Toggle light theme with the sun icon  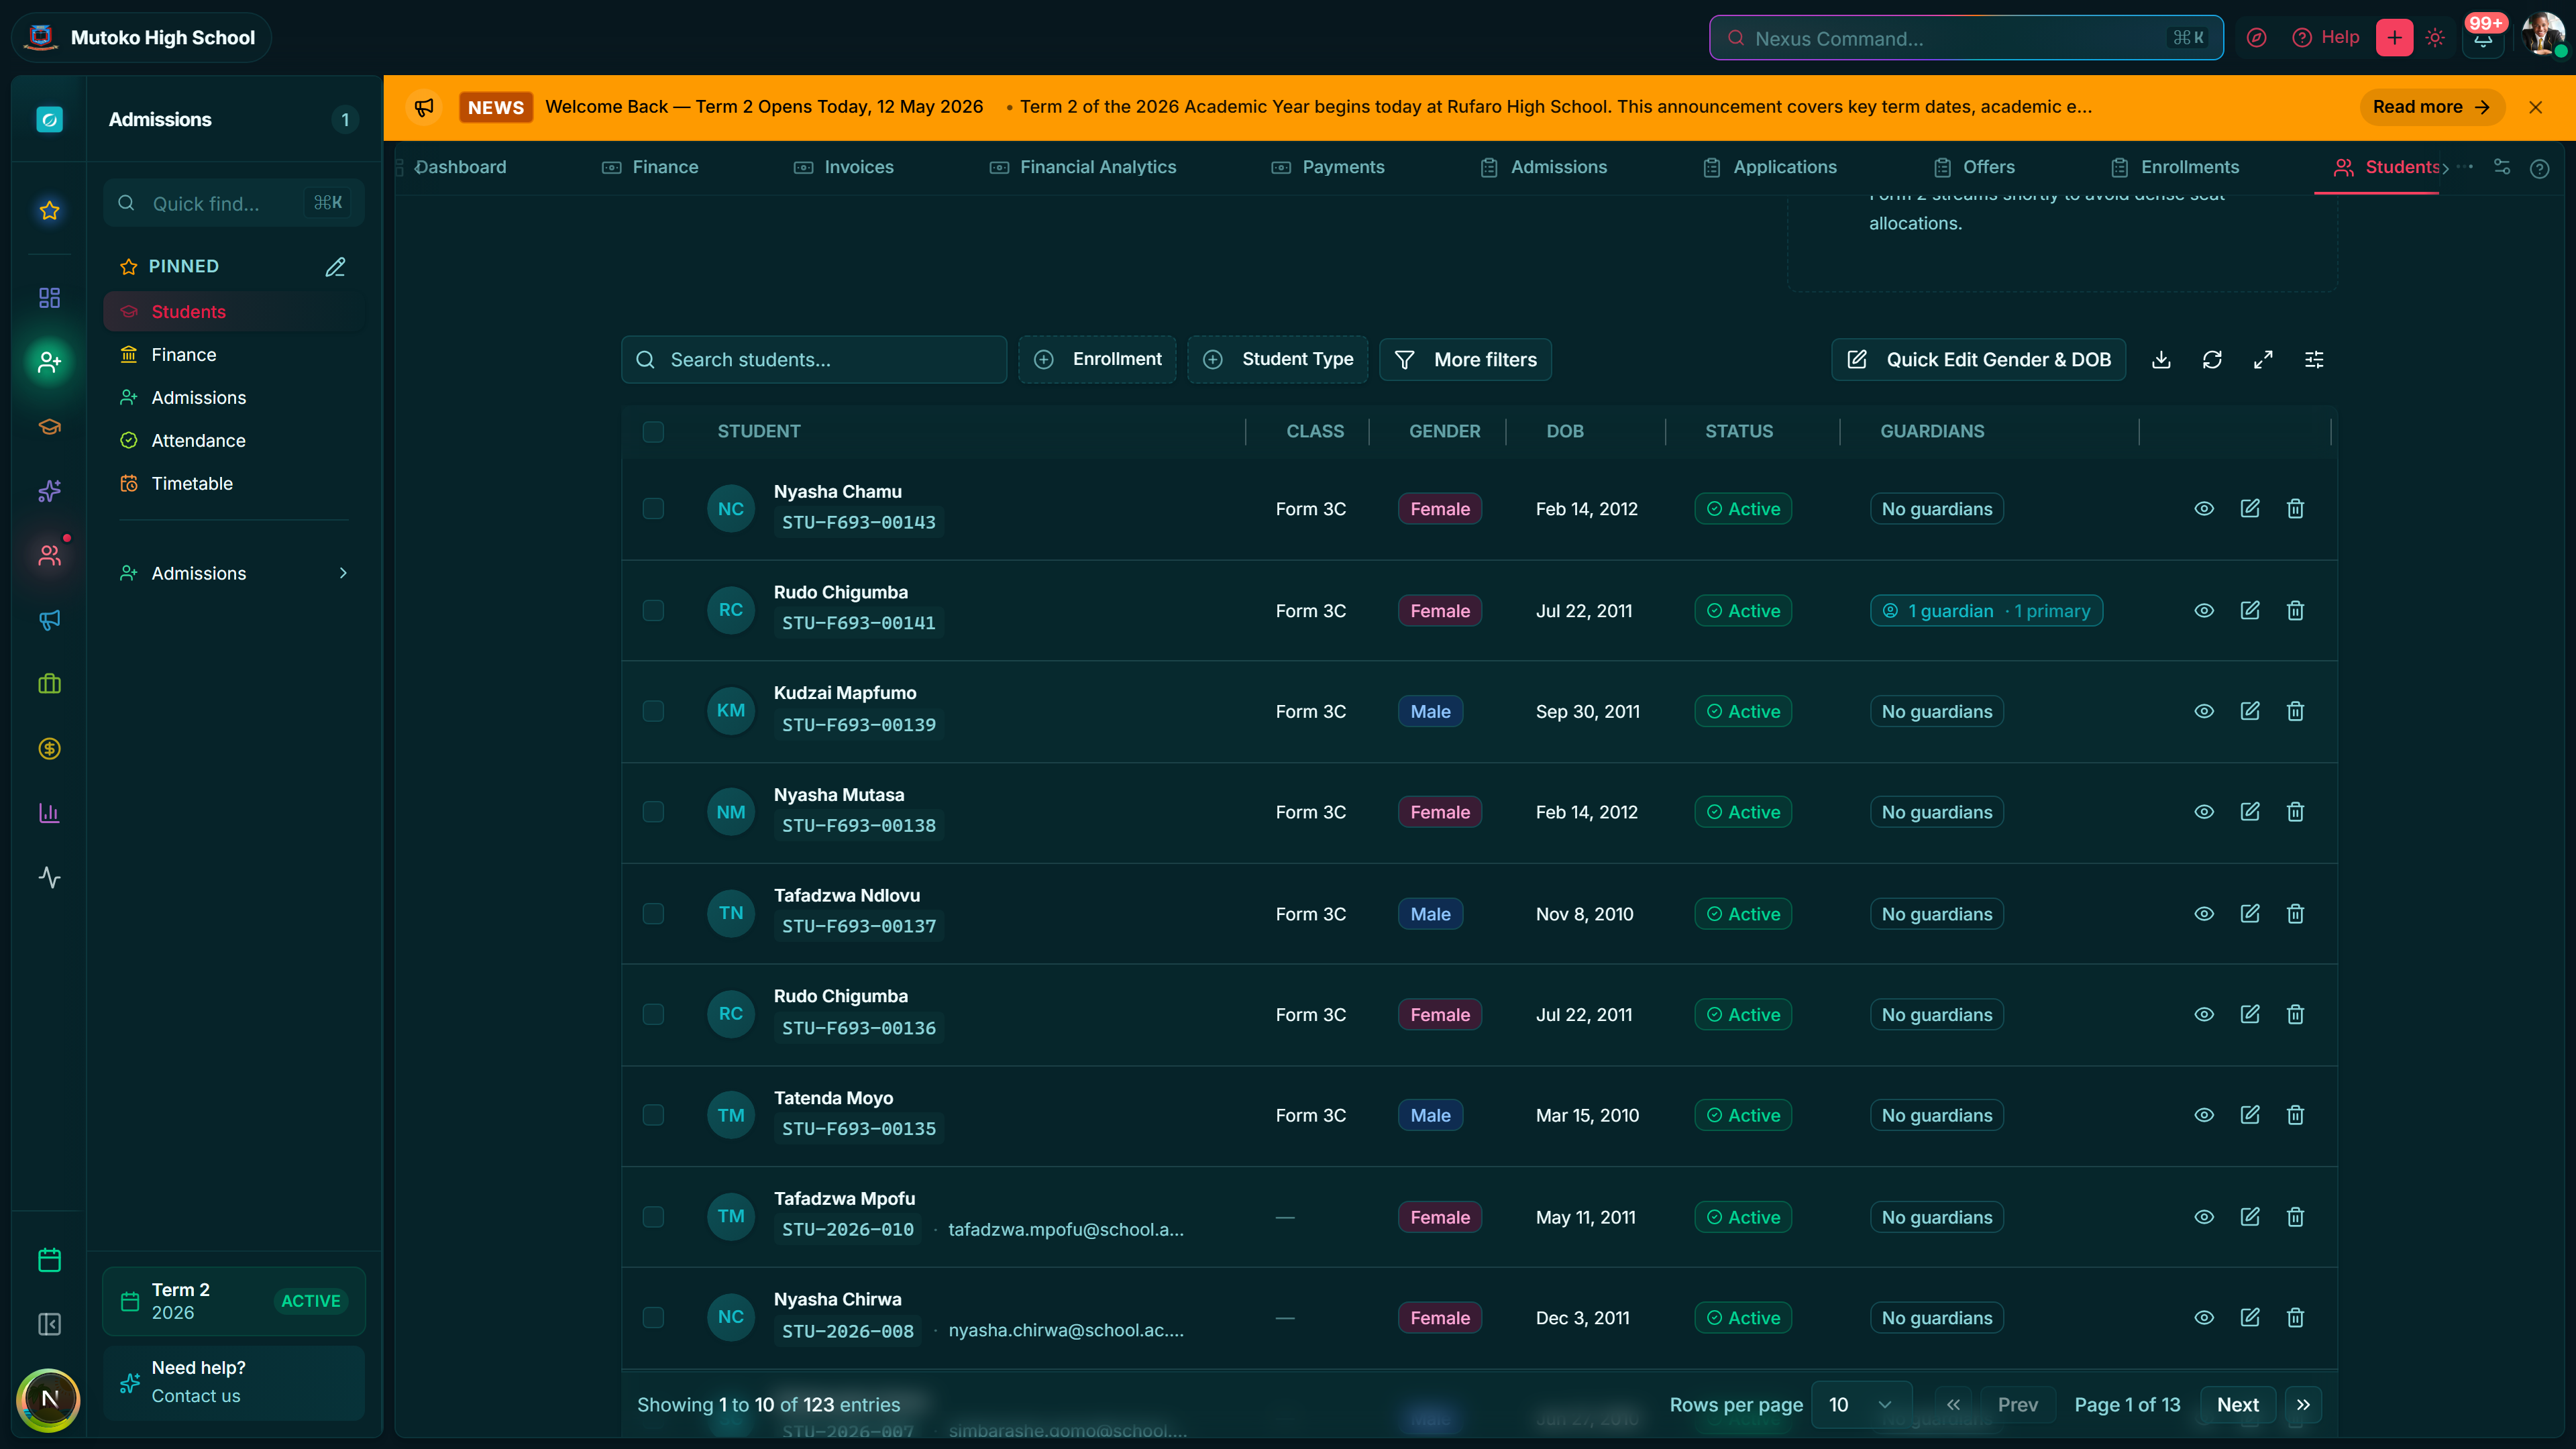[2435, 38]
